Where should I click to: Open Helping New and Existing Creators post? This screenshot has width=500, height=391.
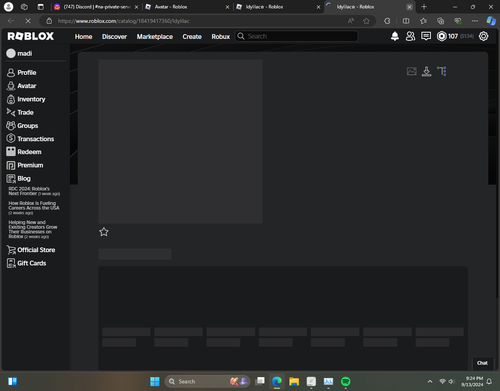[33, 229]
